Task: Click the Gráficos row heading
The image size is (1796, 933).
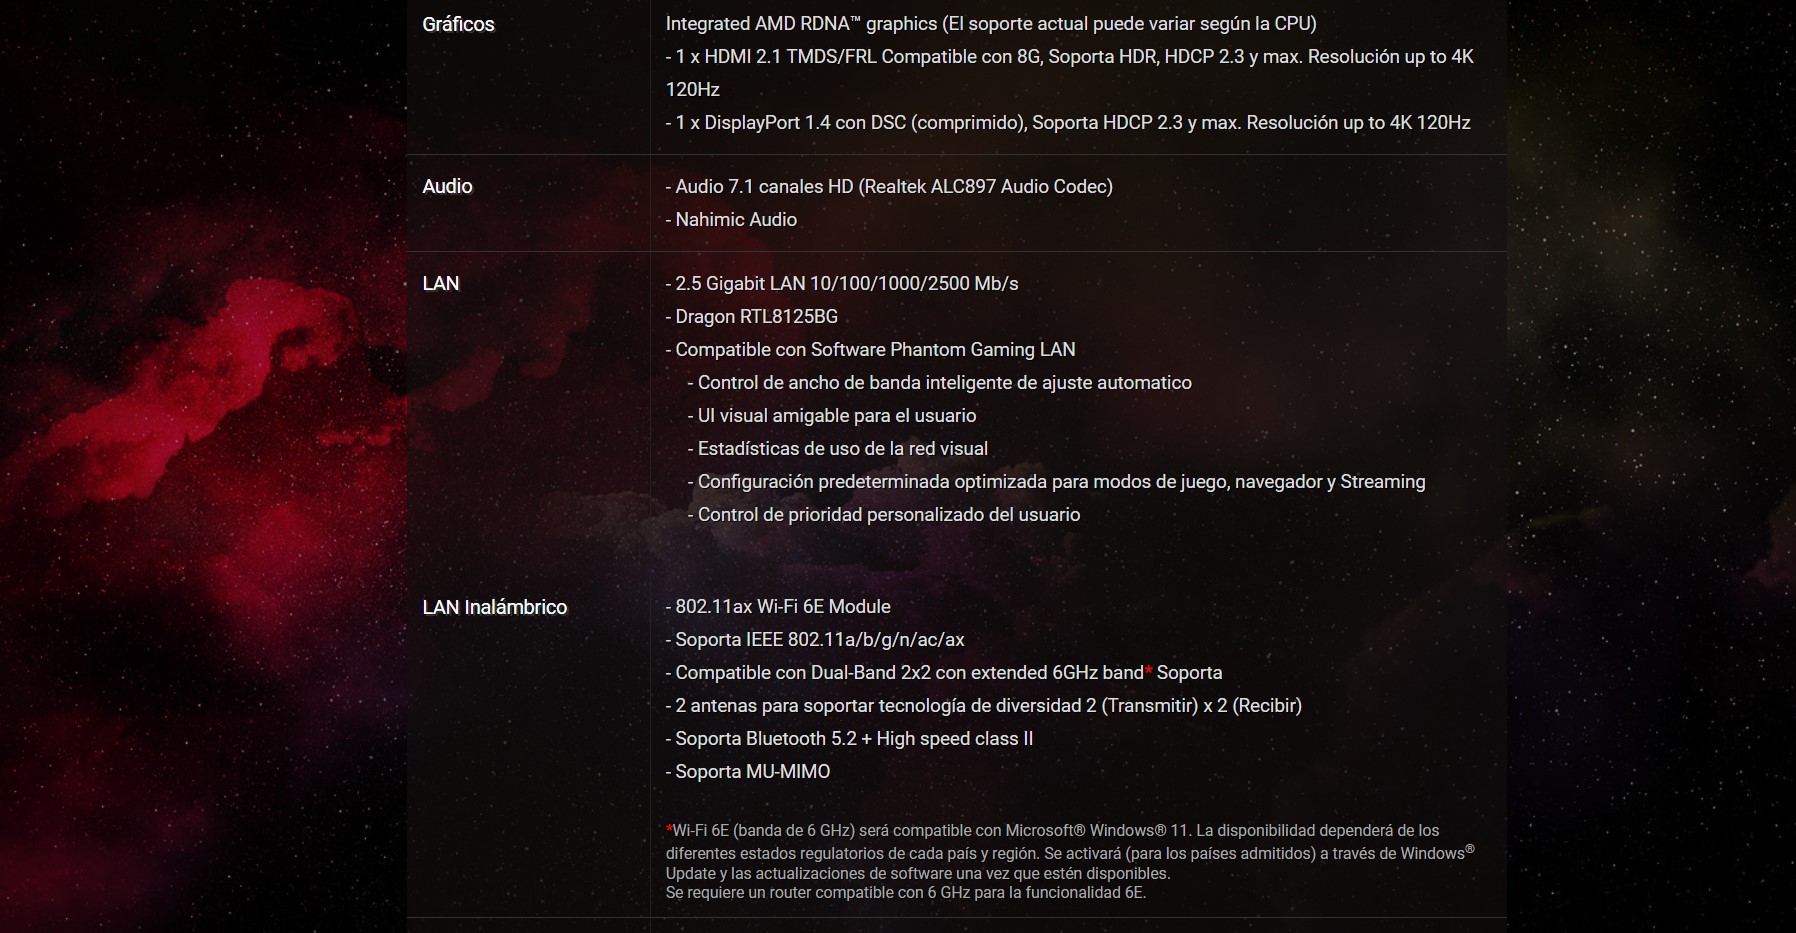Action: coord(458,24)
